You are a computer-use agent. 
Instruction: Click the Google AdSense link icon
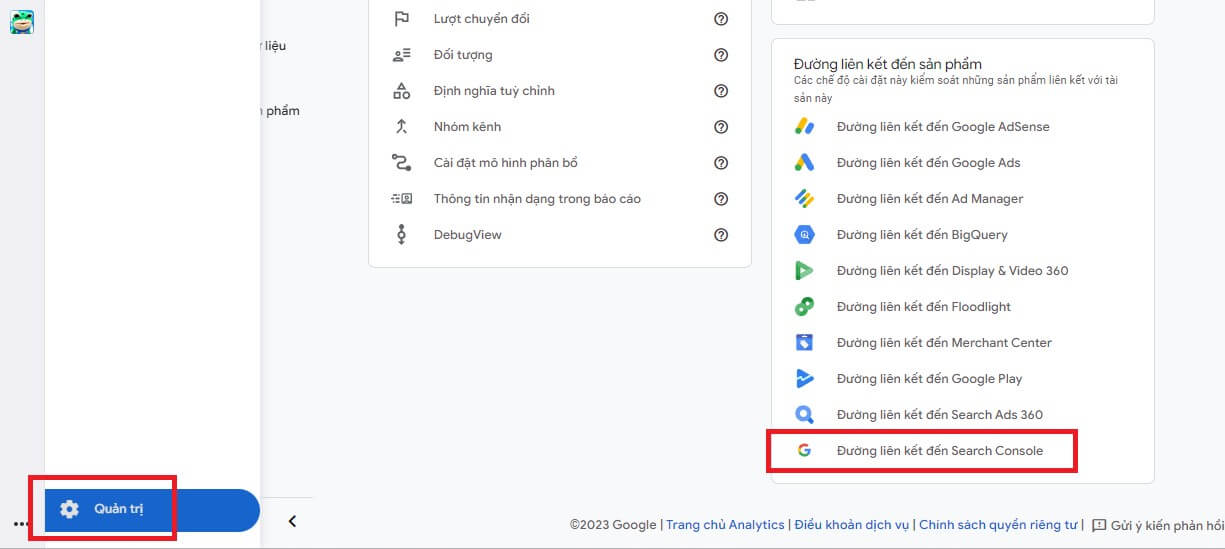tap(805, 127)
